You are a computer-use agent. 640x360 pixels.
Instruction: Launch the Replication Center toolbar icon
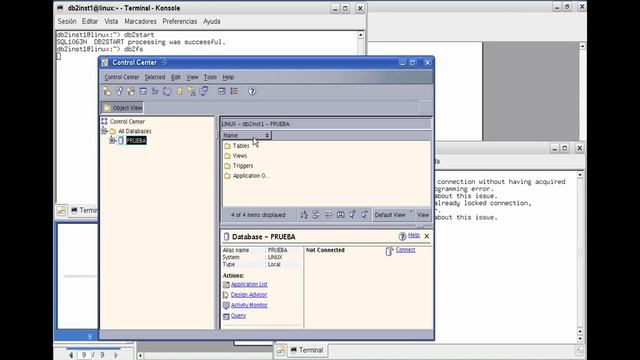[119, 91]
